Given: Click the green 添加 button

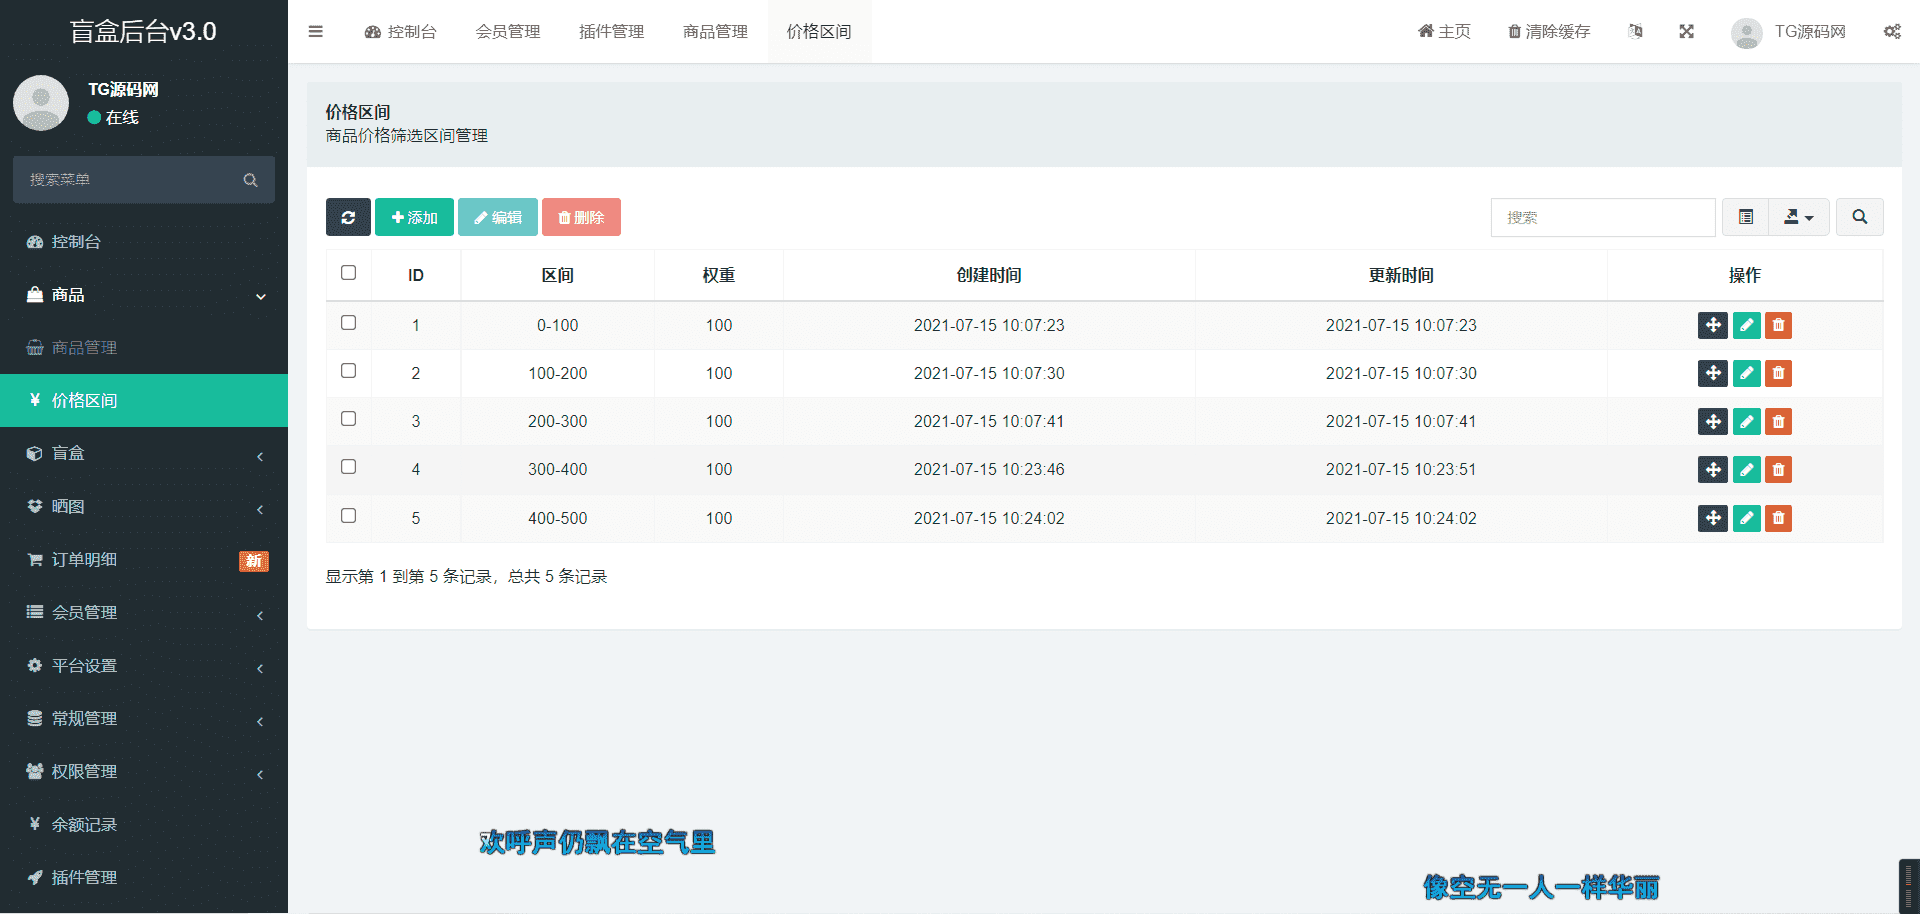Looking at the screenshot, I should 414,217.
